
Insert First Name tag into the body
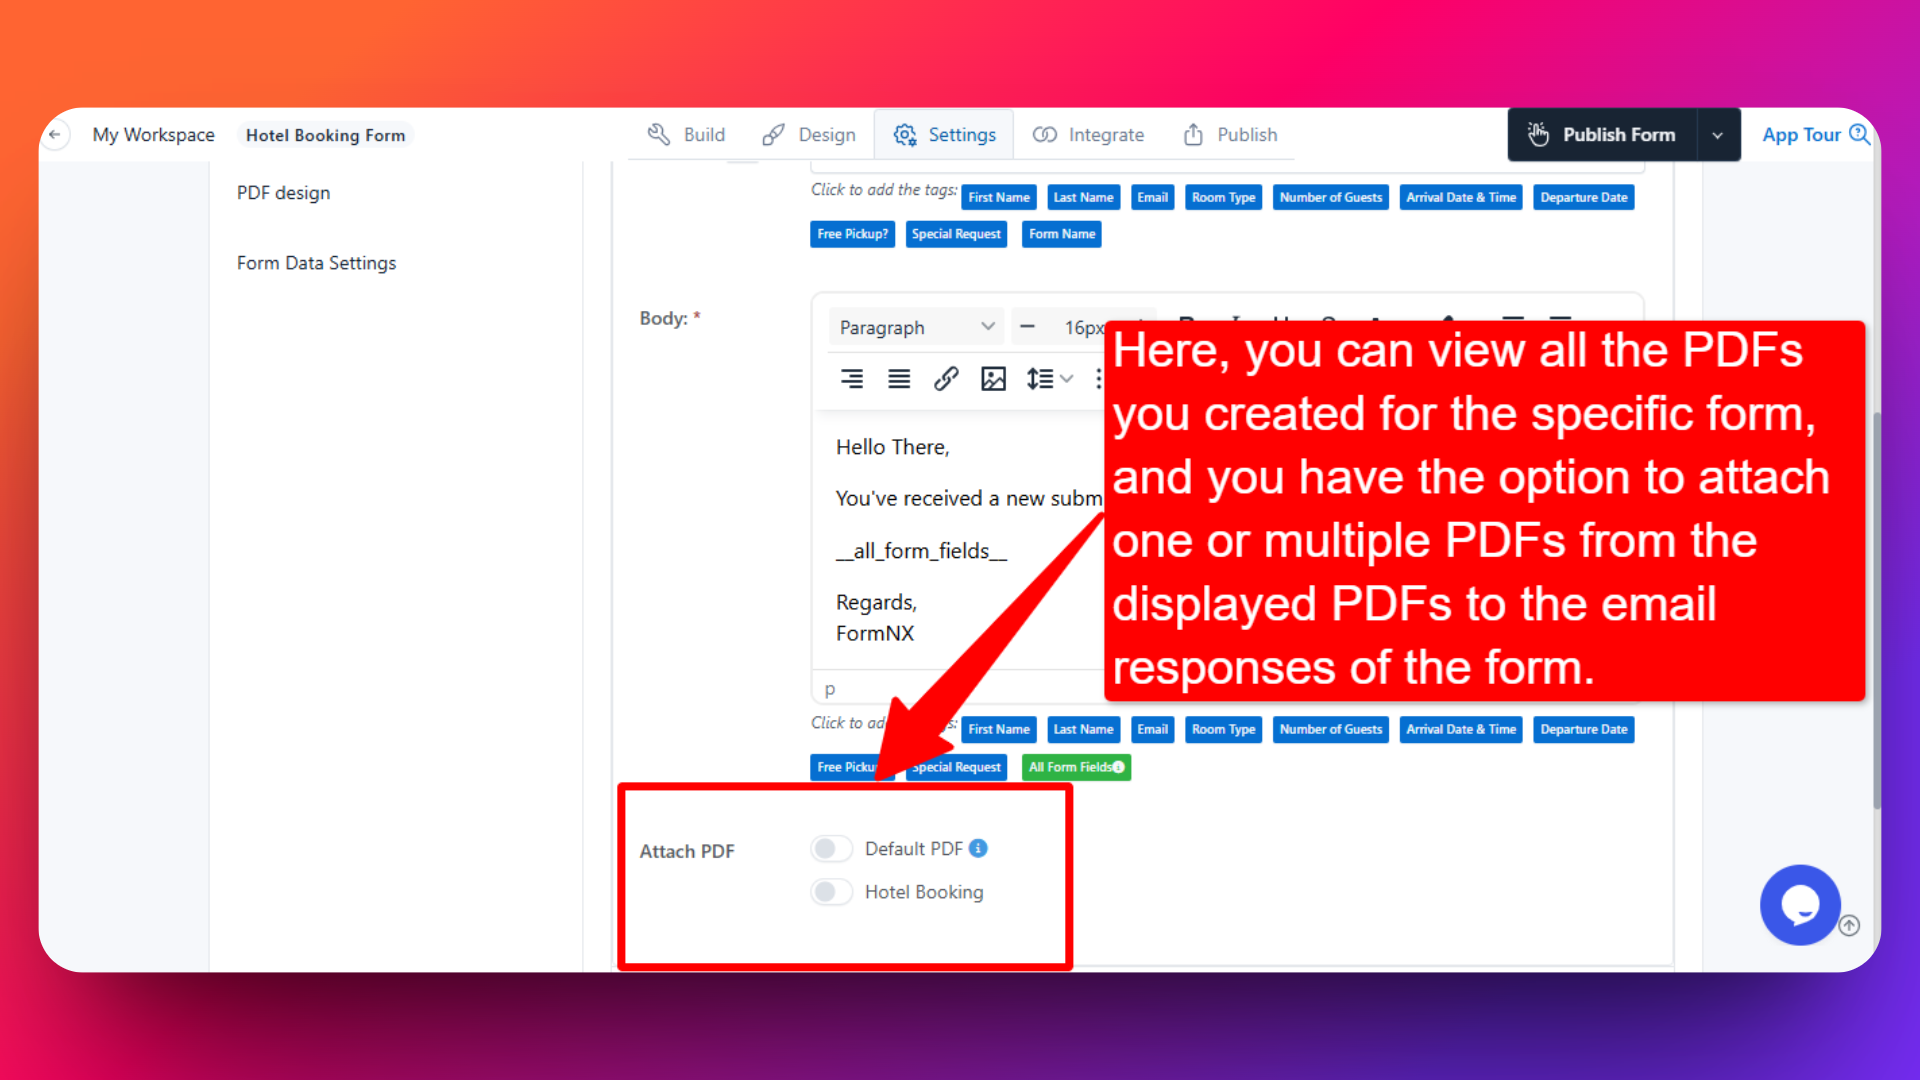[999, 729]
